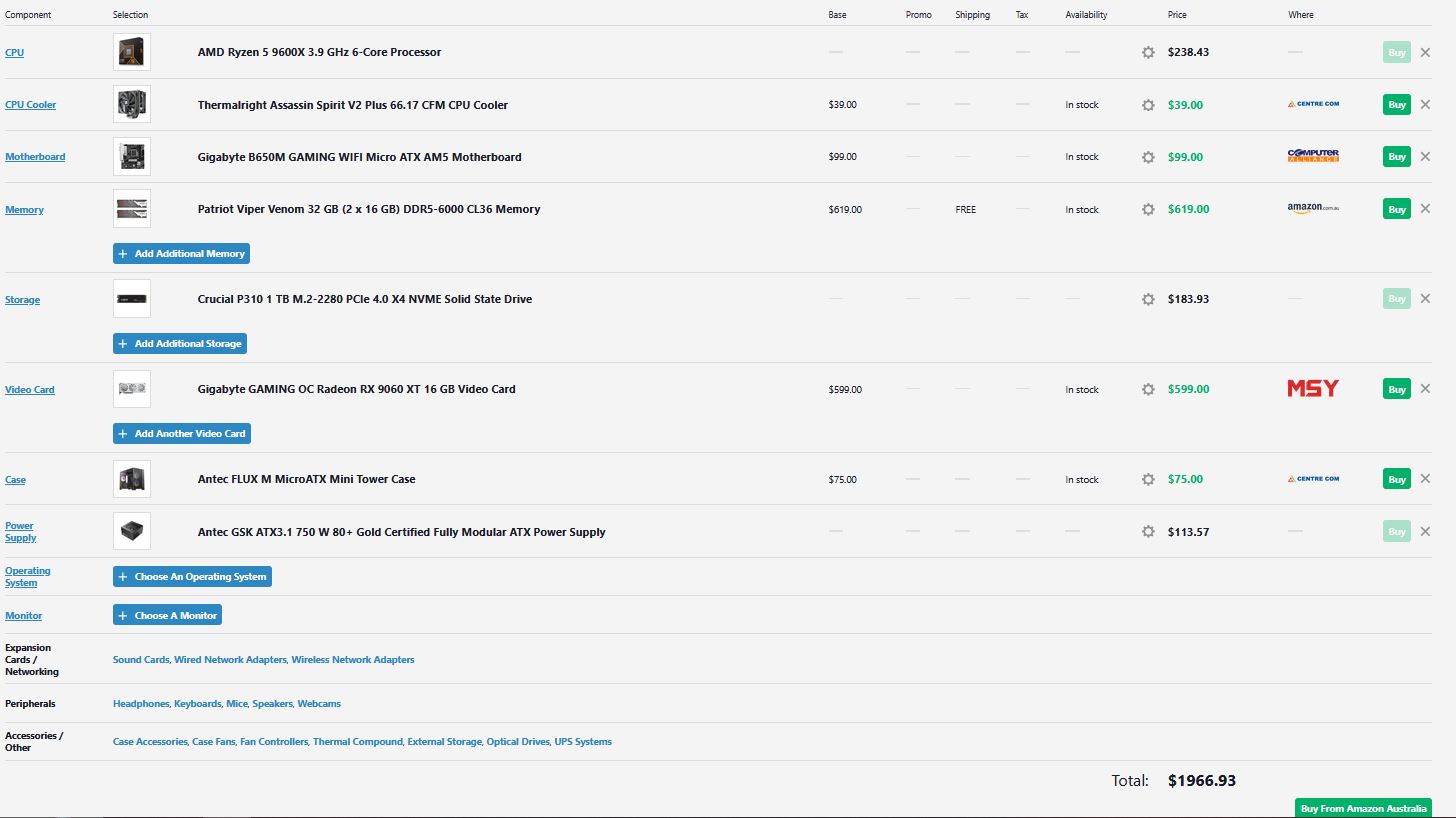1456x818 pixels.
Task: Buy the Gigabyte B650M motherboard
Action: [1397, 156]
